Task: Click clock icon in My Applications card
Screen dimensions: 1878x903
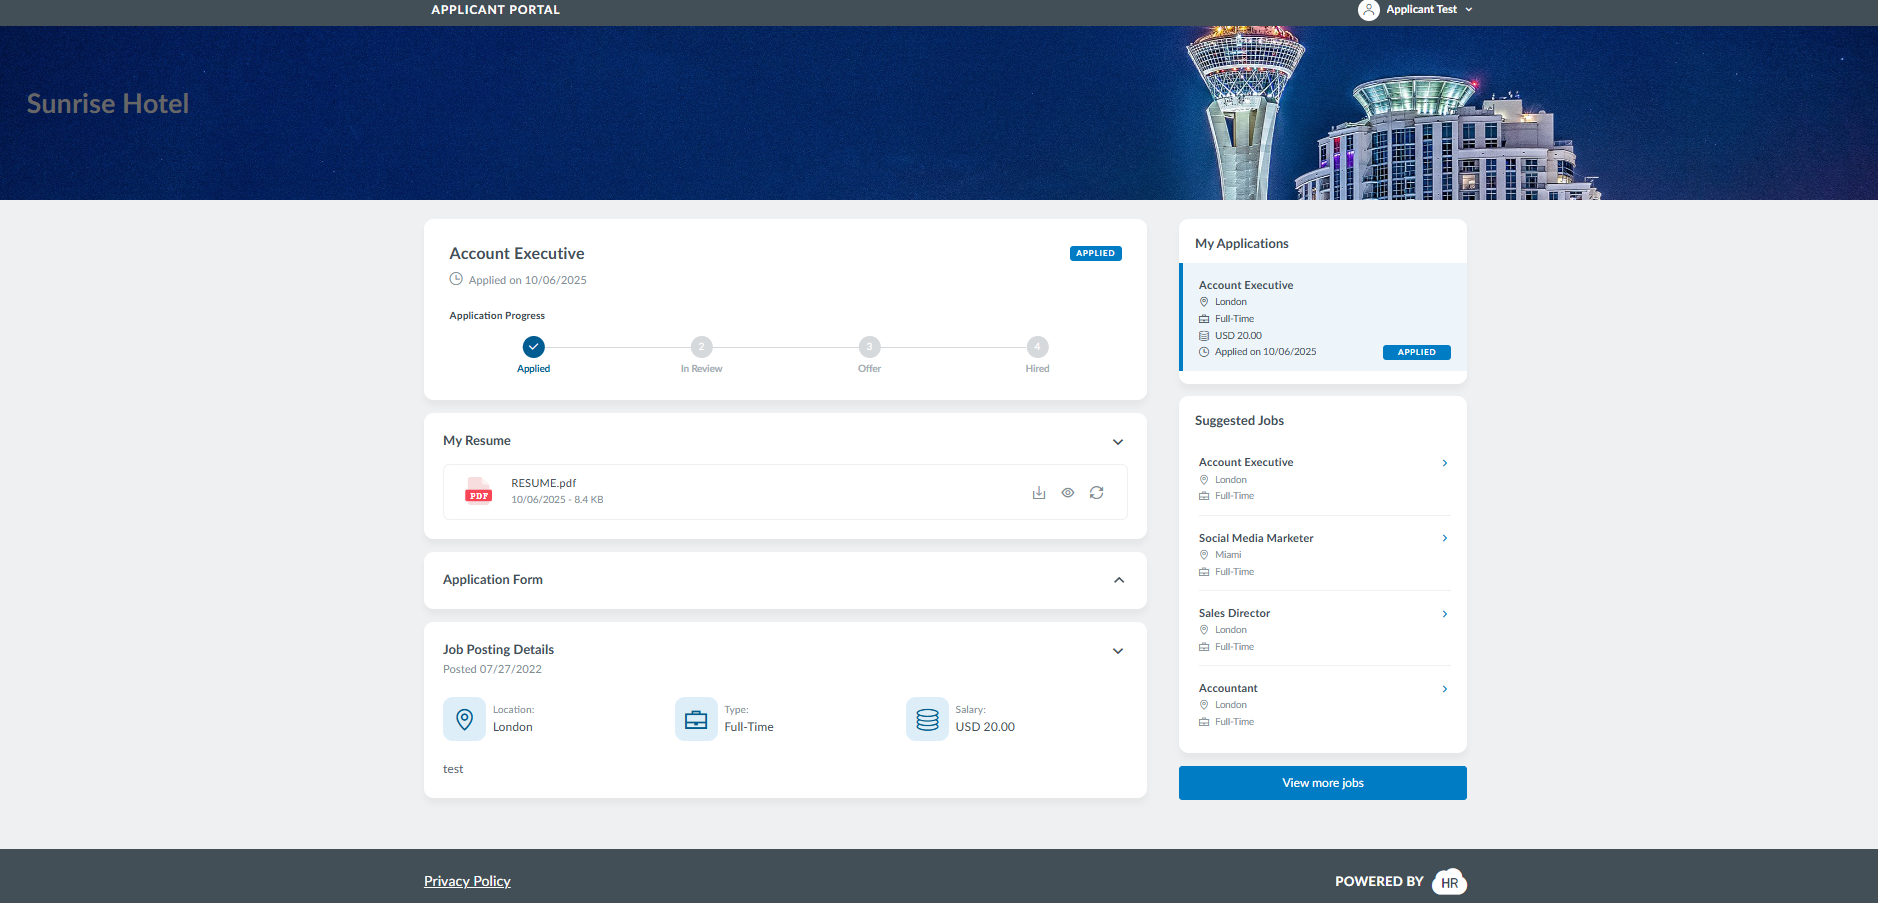Action: tap(1204, 352)
